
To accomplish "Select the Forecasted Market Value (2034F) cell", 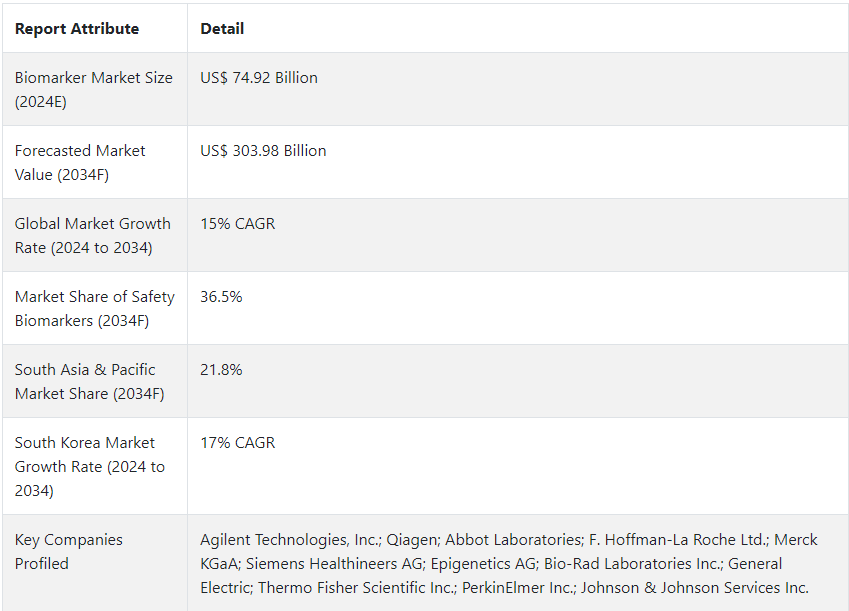I will 80,162.
